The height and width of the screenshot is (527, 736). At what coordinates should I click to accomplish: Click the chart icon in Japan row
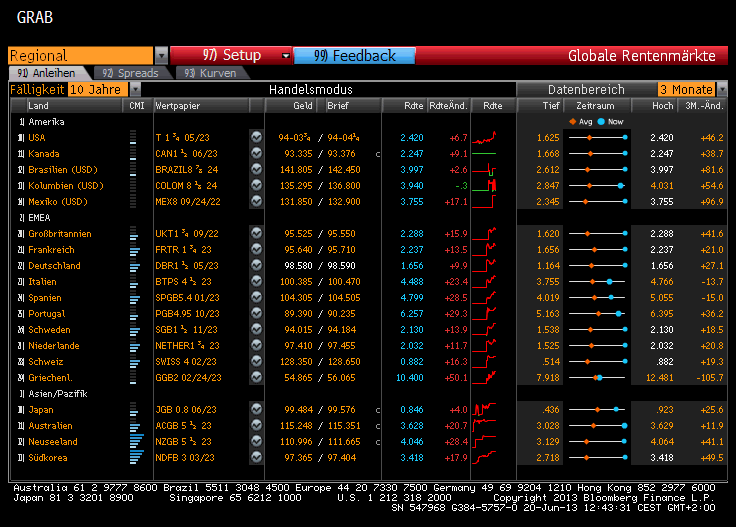click(256, 409)
